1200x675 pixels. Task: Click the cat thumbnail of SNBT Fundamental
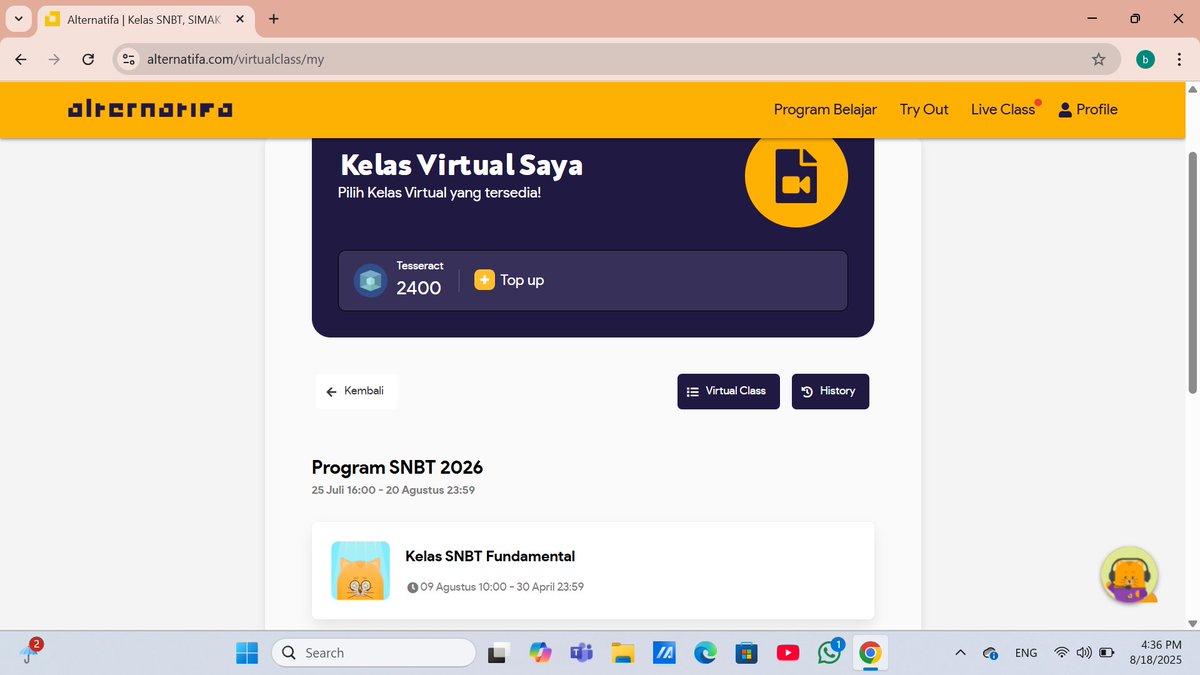(360, 571)
